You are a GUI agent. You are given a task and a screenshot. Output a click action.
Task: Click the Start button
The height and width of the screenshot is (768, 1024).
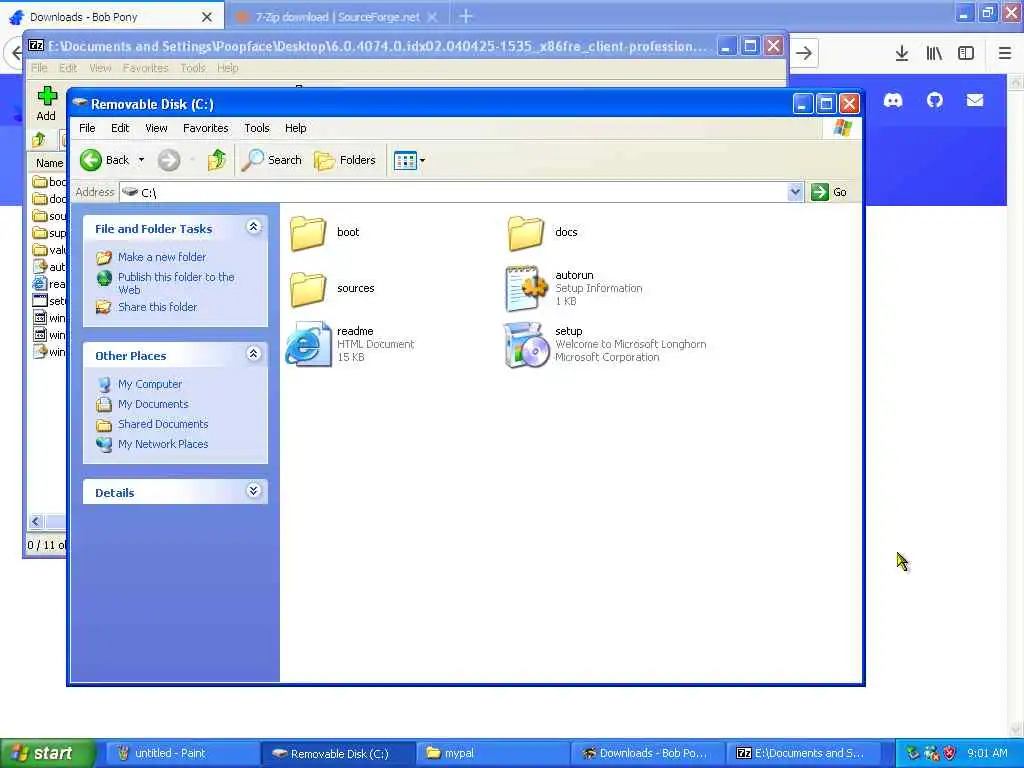[48, 753]
